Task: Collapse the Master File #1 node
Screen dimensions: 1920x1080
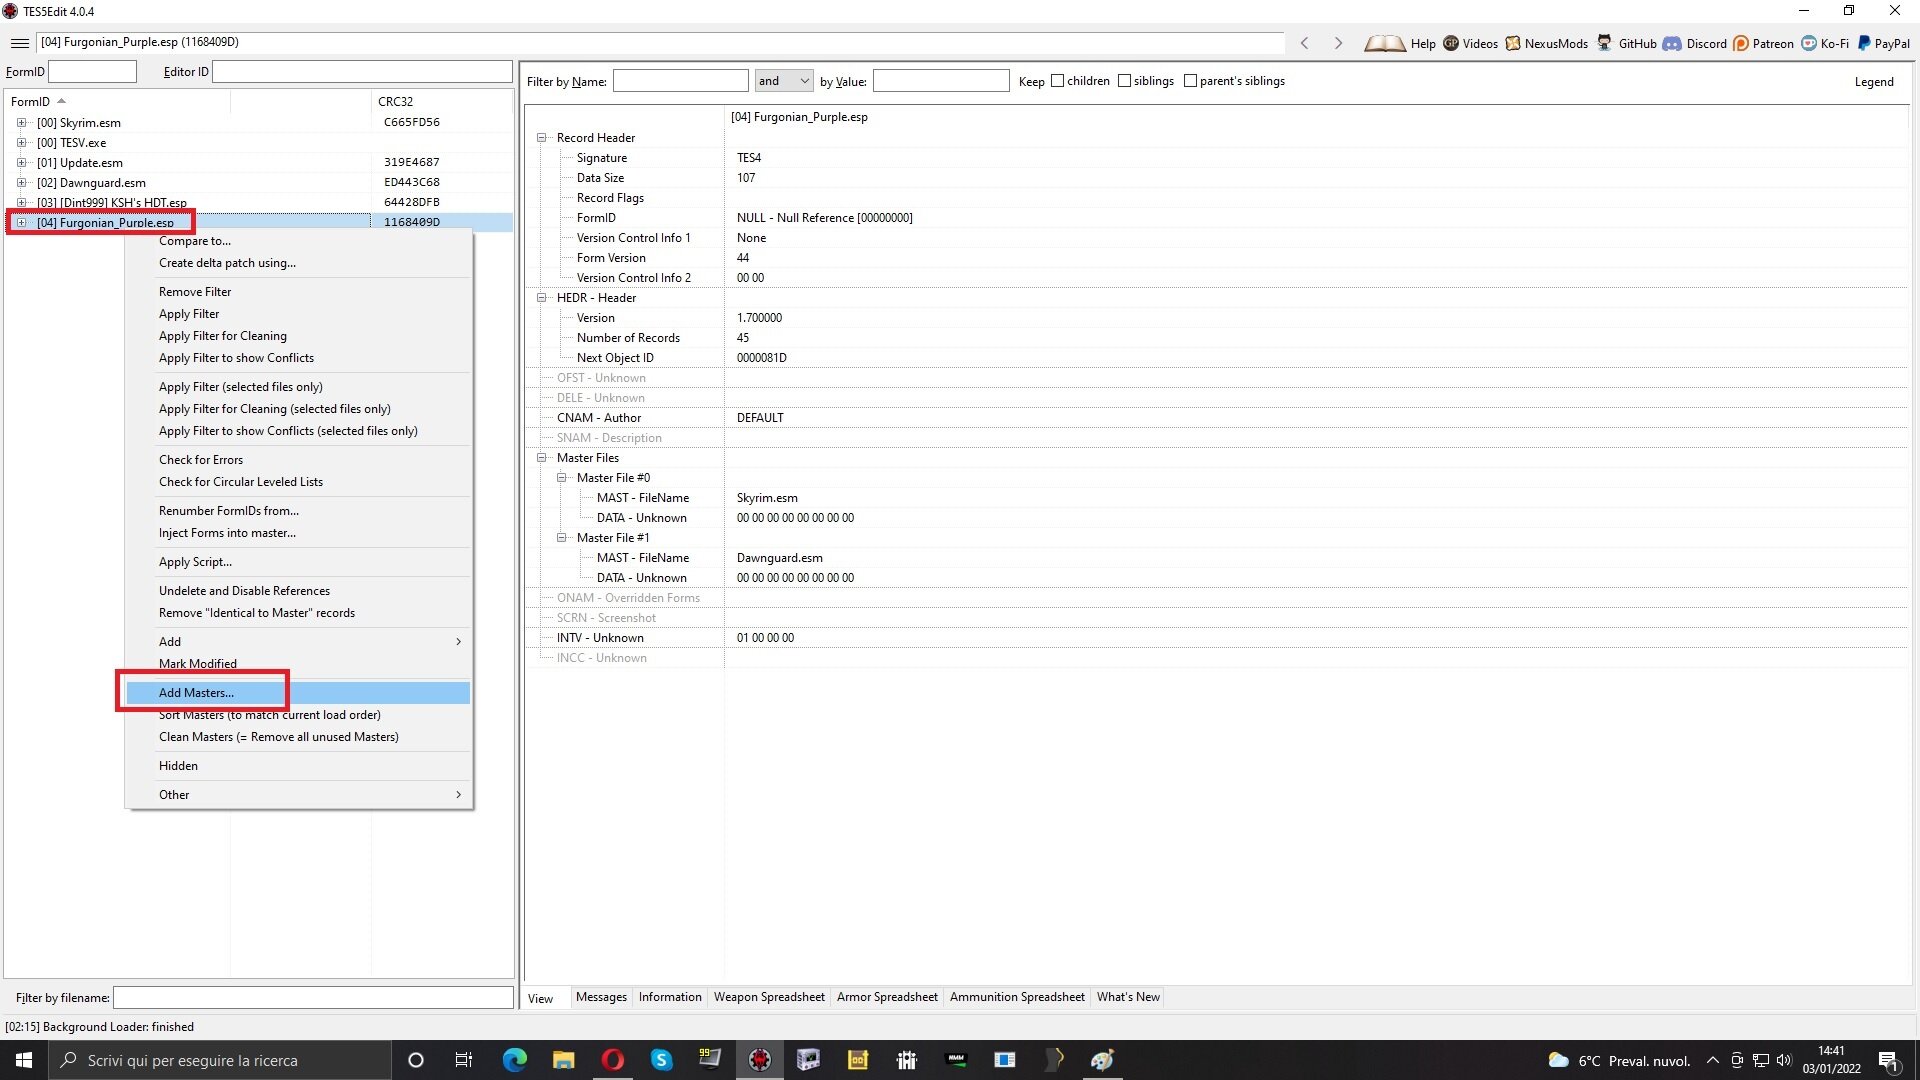Action: point(562,538)
